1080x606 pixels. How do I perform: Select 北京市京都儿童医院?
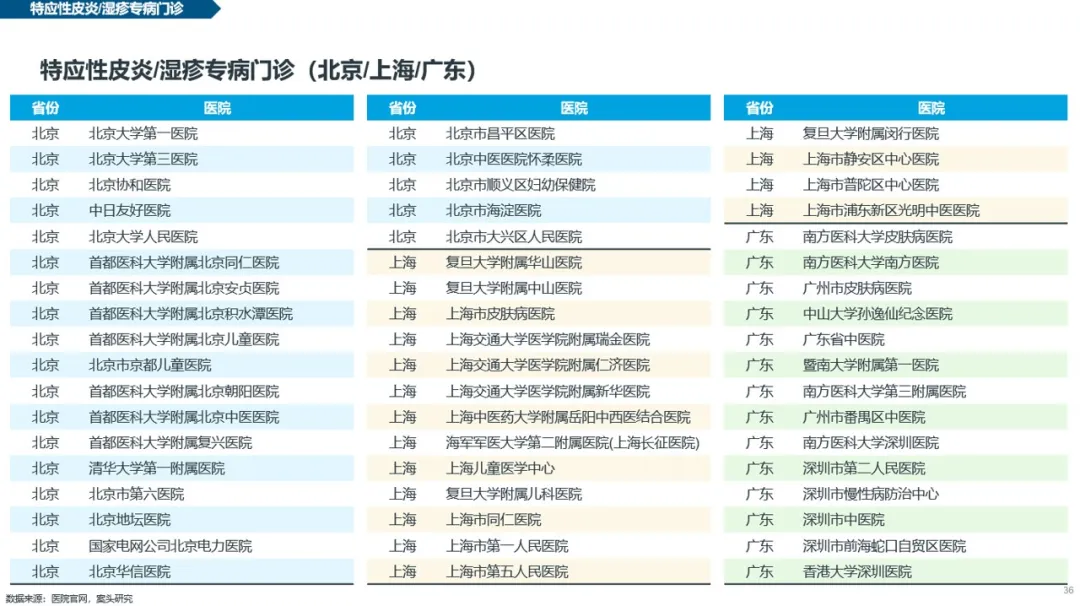(150, 365)
